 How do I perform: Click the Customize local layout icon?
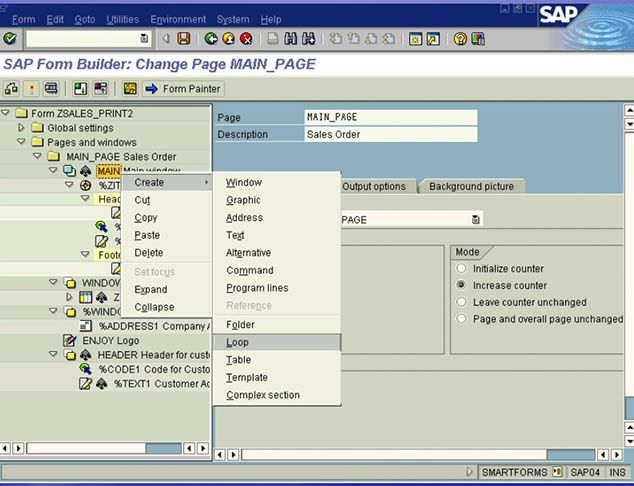click(478, 39)
